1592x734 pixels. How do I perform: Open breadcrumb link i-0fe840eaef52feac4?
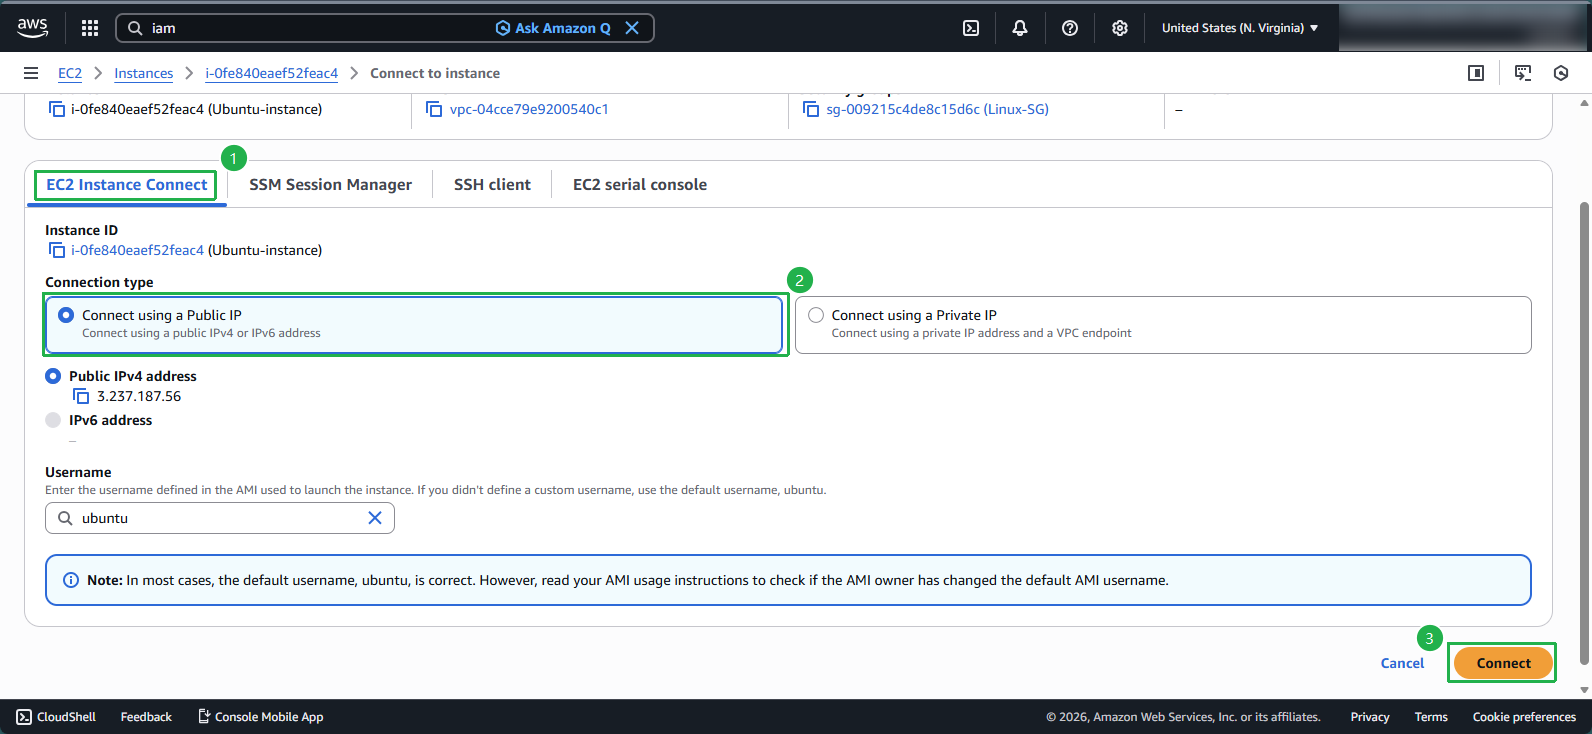(x=271, y=73)
